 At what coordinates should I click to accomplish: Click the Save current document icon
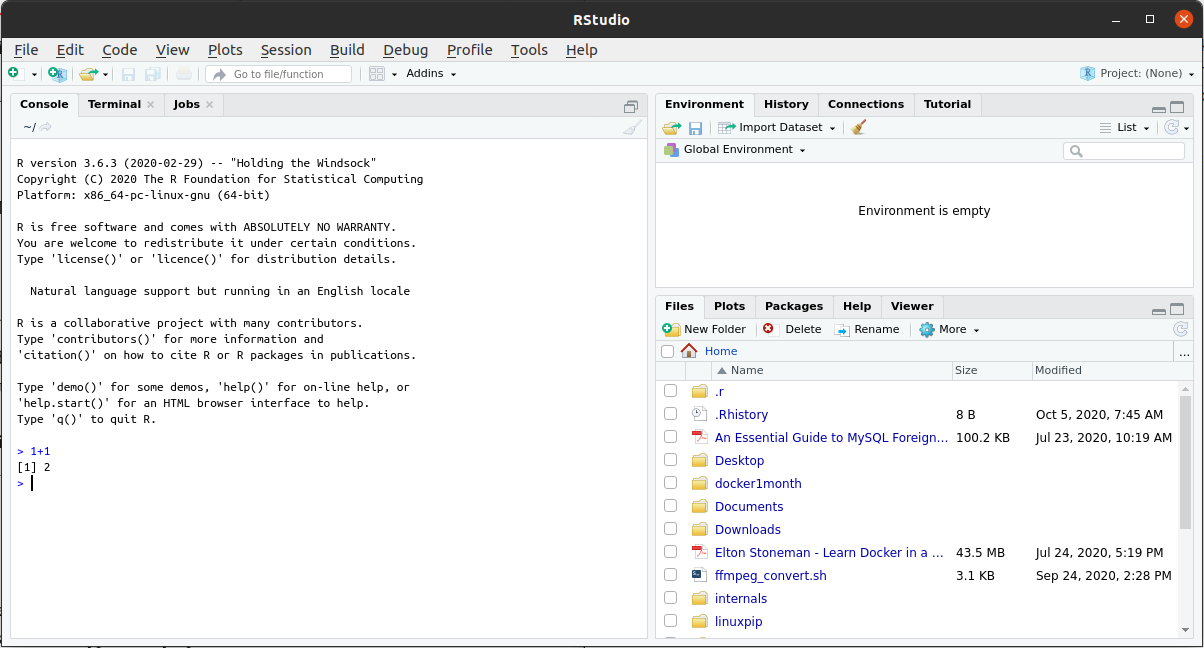[x=128, y=74]
